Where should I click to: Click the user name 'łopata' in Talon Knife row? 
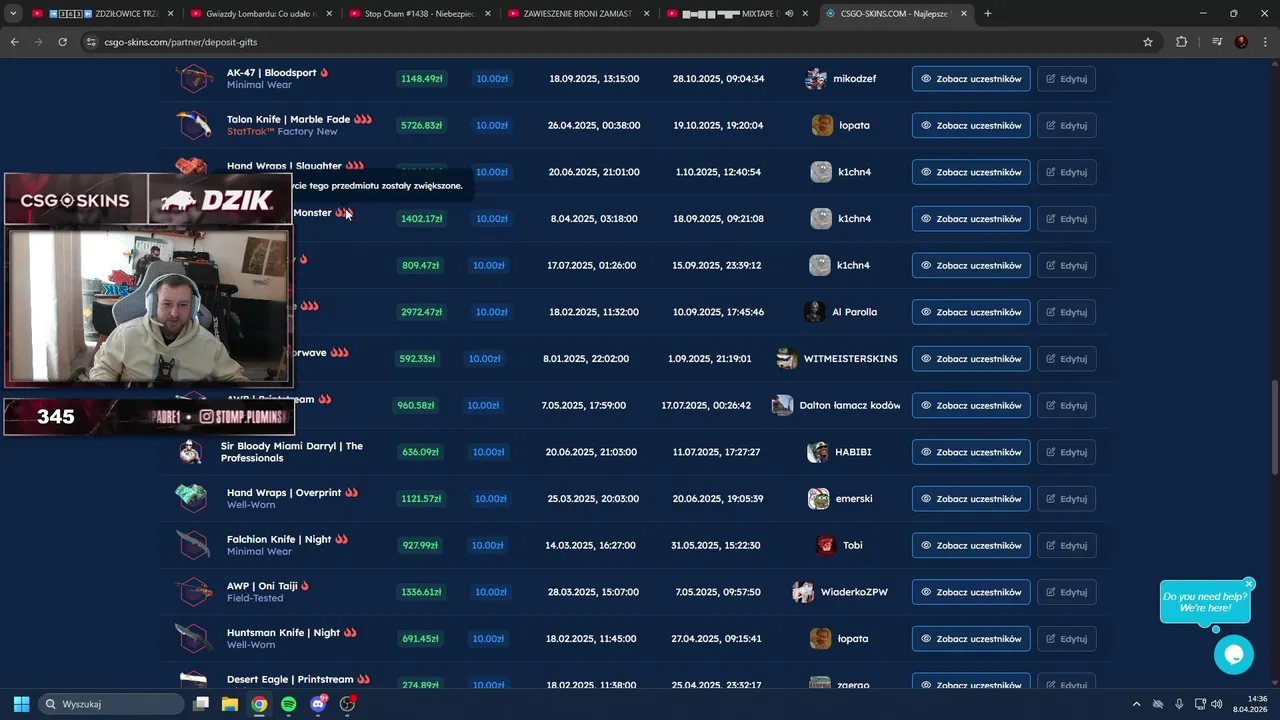pos(854,125)
